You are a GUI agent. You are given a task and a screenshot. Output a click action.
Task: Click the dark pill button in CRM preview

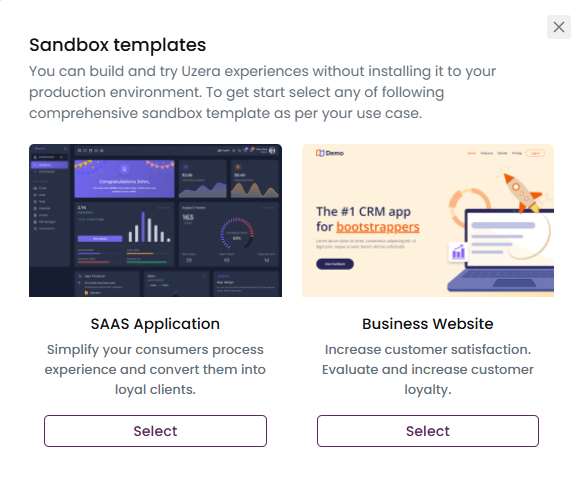335,264
